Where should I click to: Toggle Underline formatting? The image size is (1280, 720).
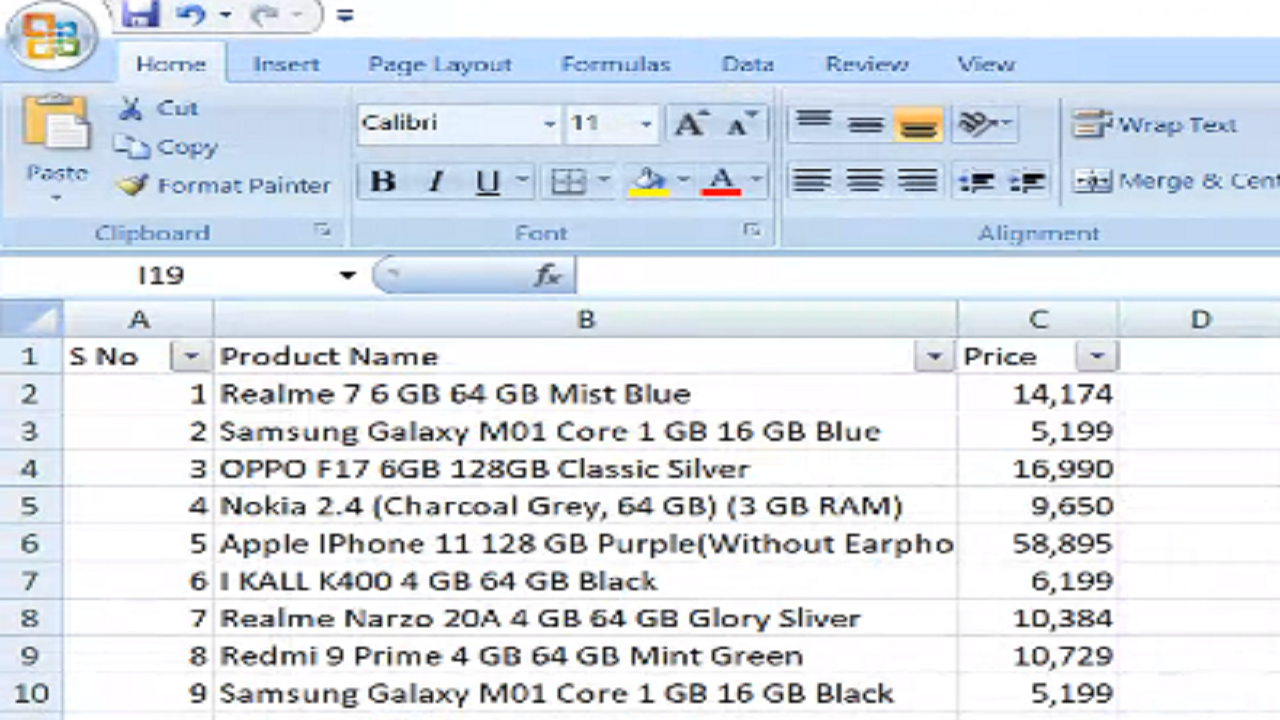(x=487, y=182)
